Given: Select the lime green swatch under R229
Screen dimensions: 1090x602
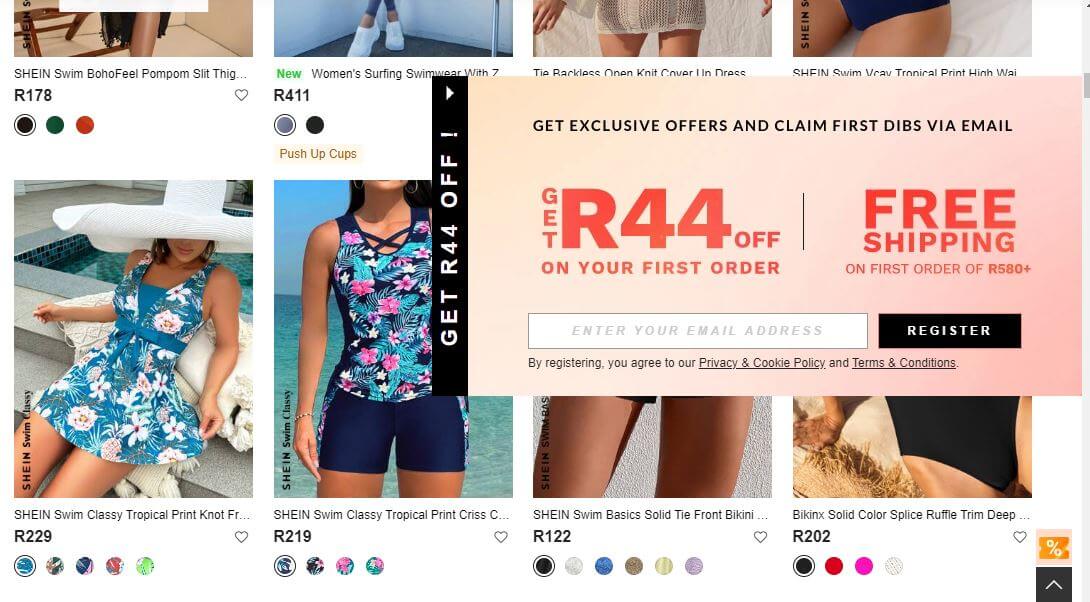Looking at the screenshot, I should (x=145, y=566).
